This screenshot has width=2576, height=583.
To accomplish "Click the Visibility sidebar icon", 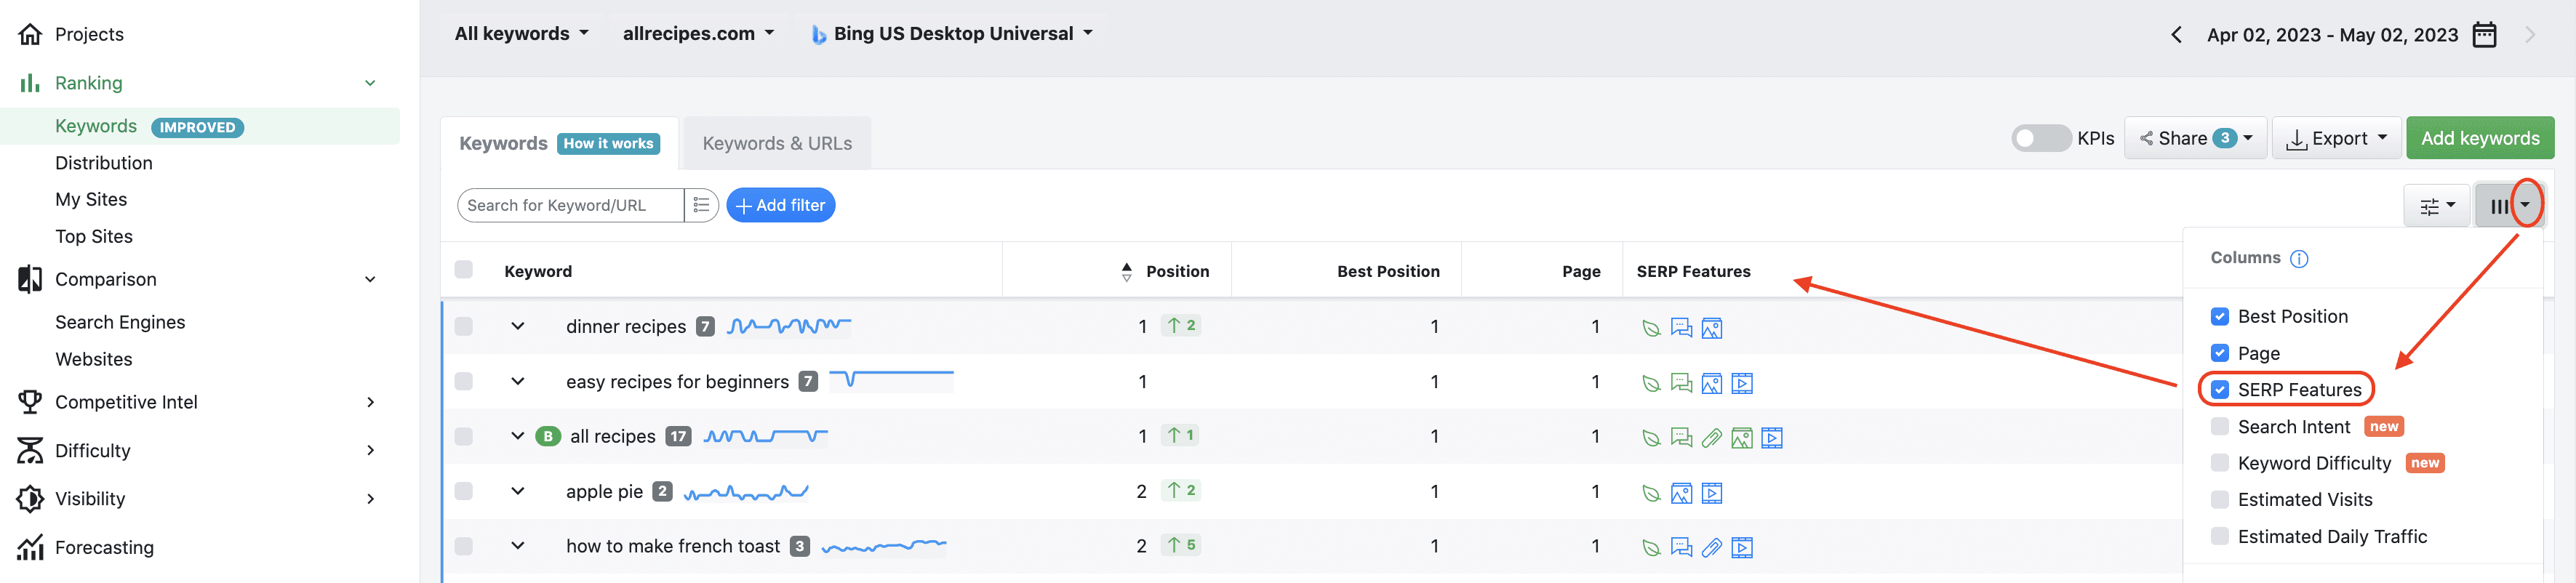I will [x=30, y=499].
